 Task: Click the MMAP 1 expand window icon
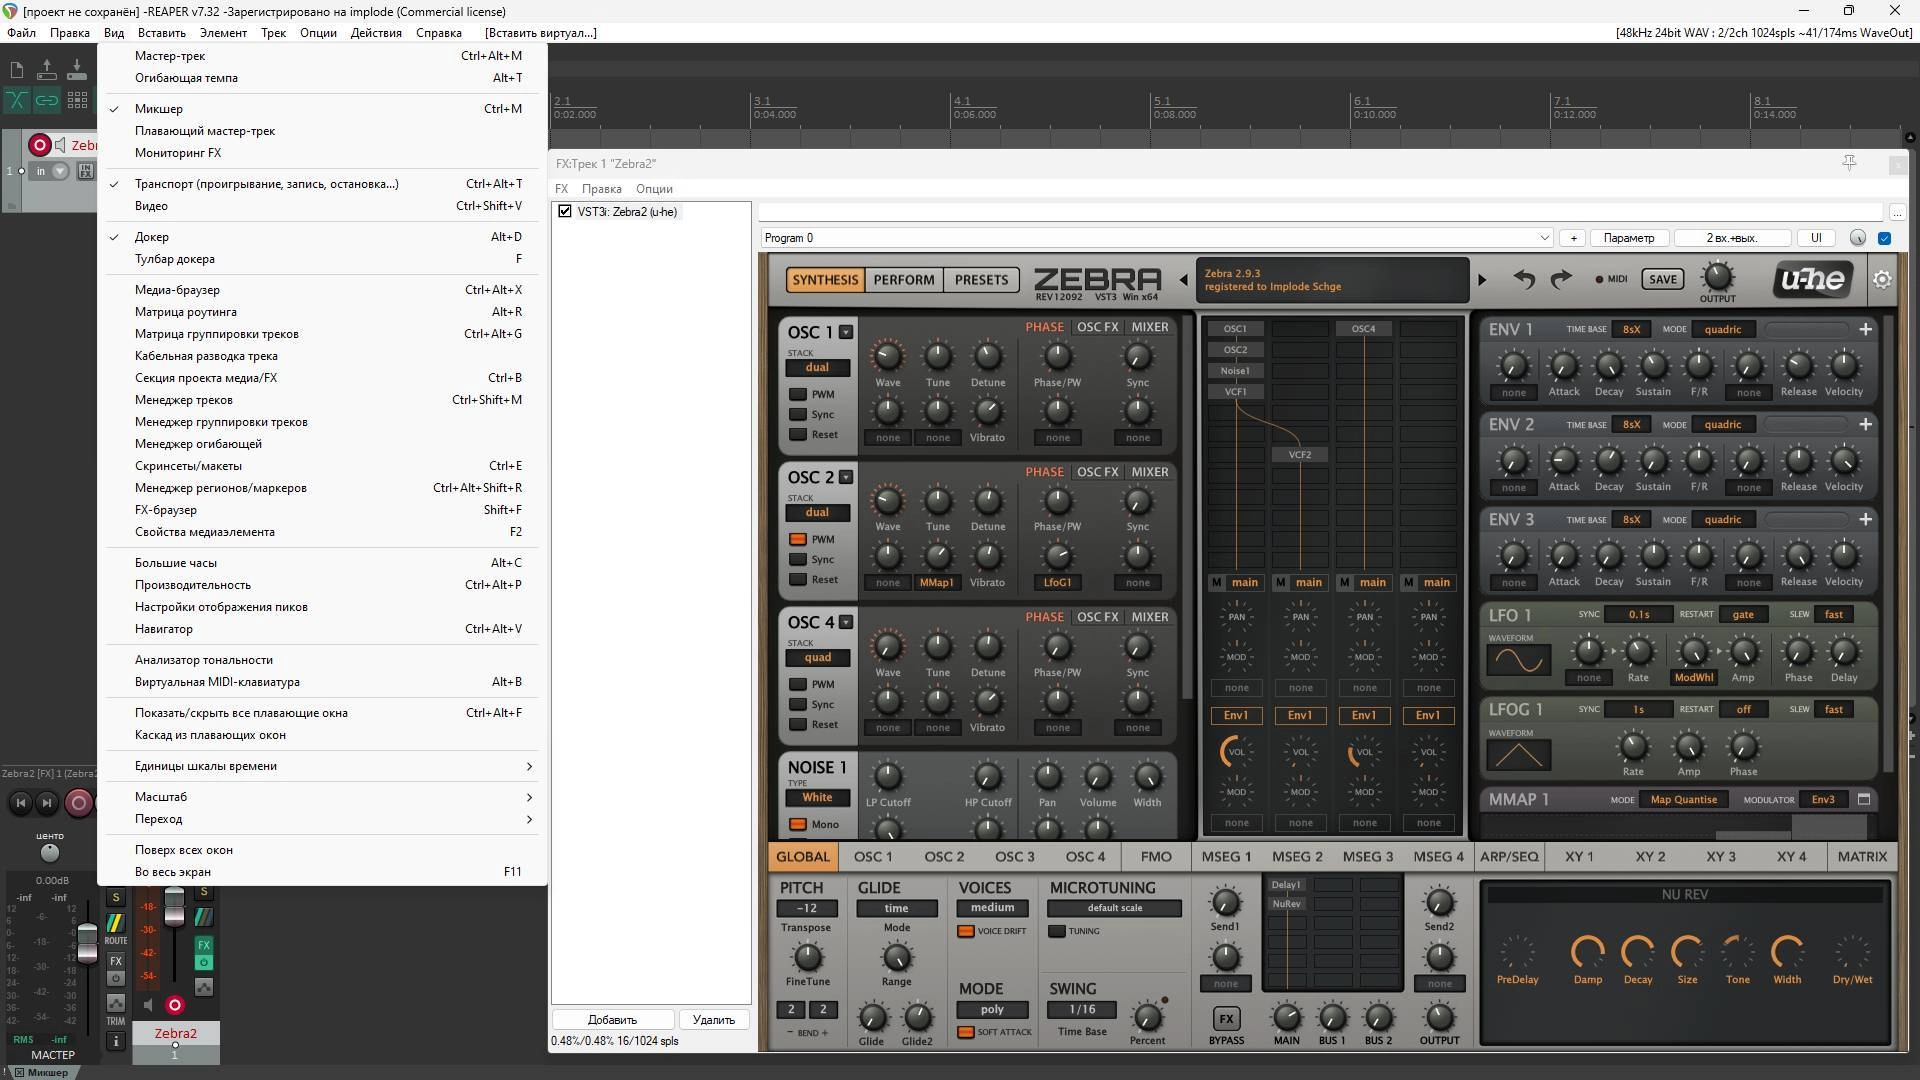pos(1864,799)
